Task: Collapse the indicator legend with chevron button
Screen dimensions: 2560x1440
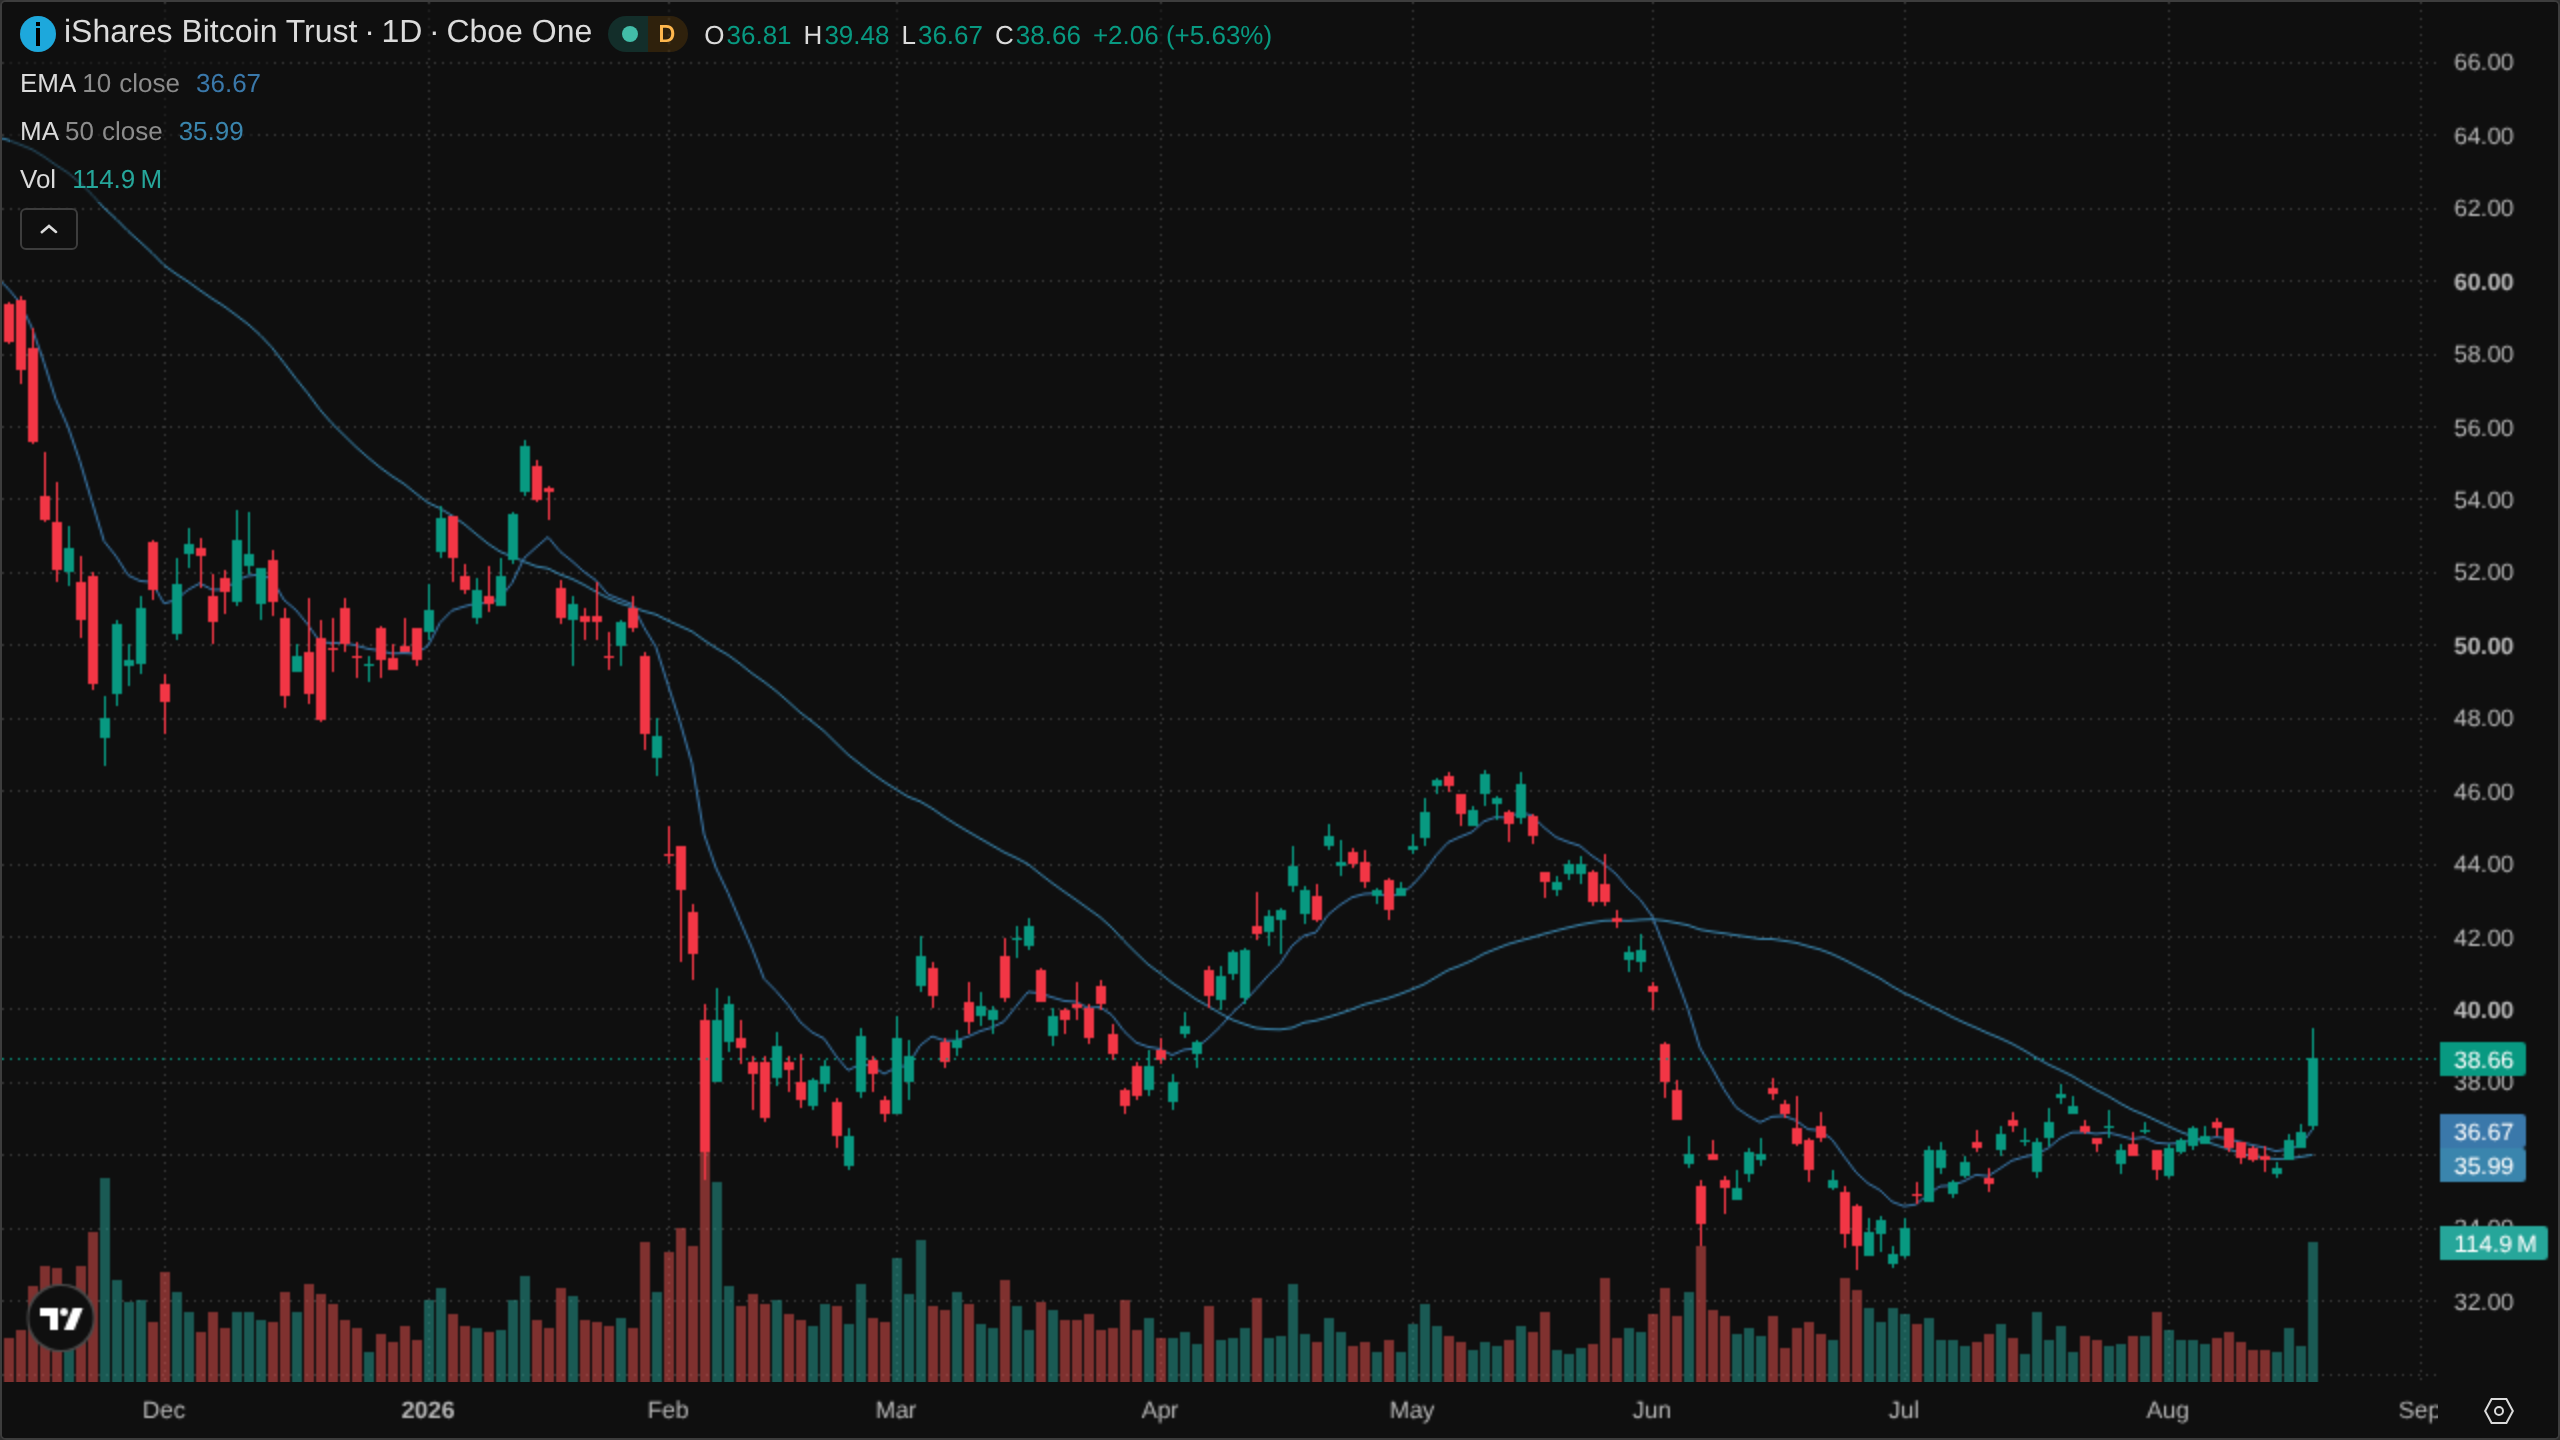Action: (49, 229)
